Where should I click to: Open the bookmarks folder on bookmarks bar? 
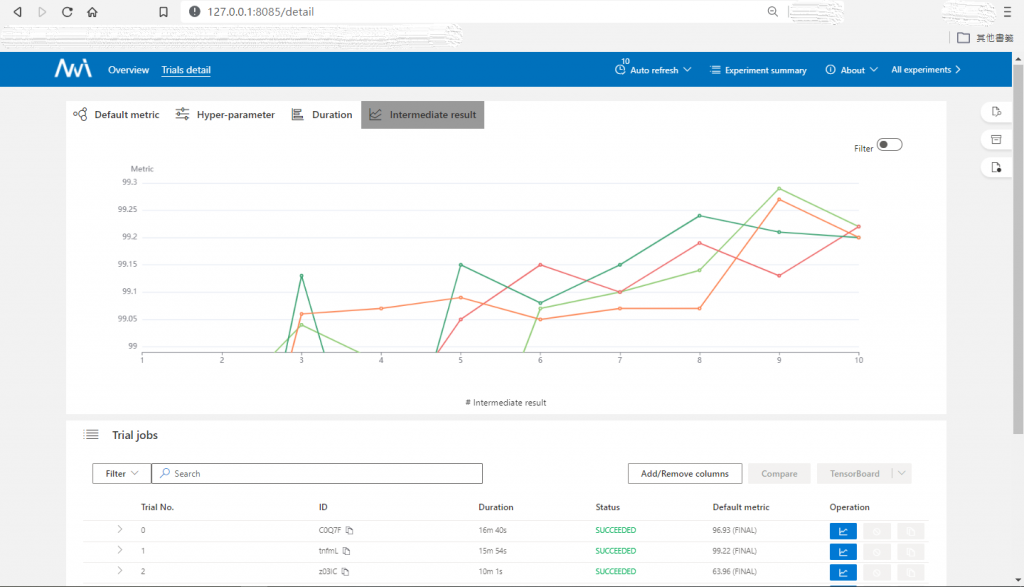click(963, 38)
